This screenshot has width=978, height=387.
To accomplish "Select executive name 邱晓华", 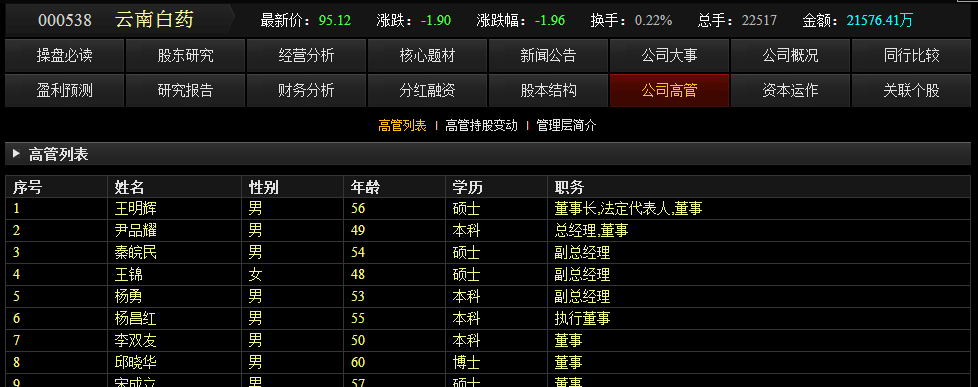I will [x=135, y=362].
